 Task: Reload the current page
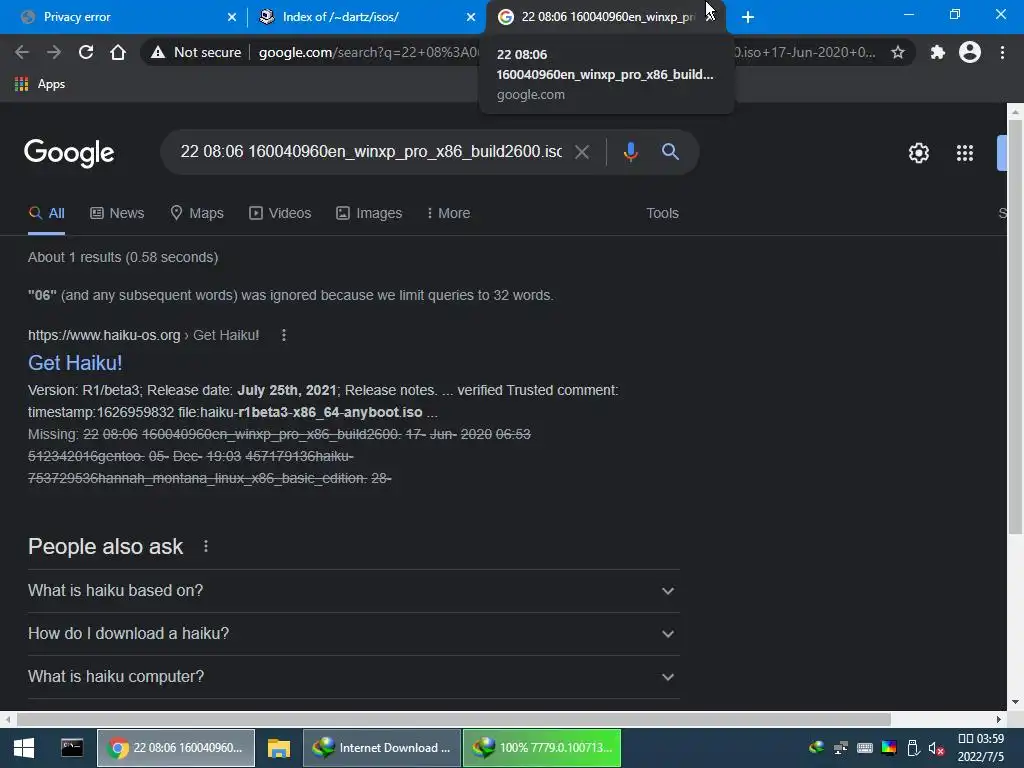(86, 52)
